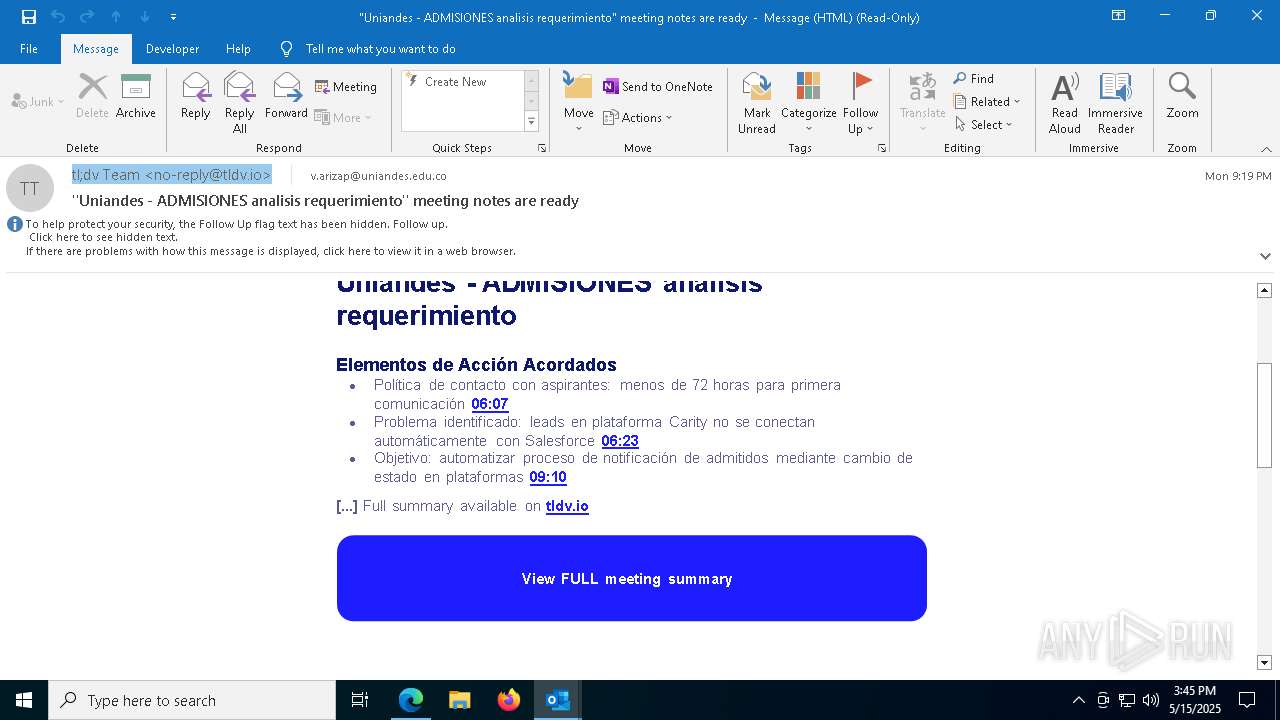The height and width of the screenshot is (720, 1280).
Task: Reply to the sender
Action: (x=196, y=97)
